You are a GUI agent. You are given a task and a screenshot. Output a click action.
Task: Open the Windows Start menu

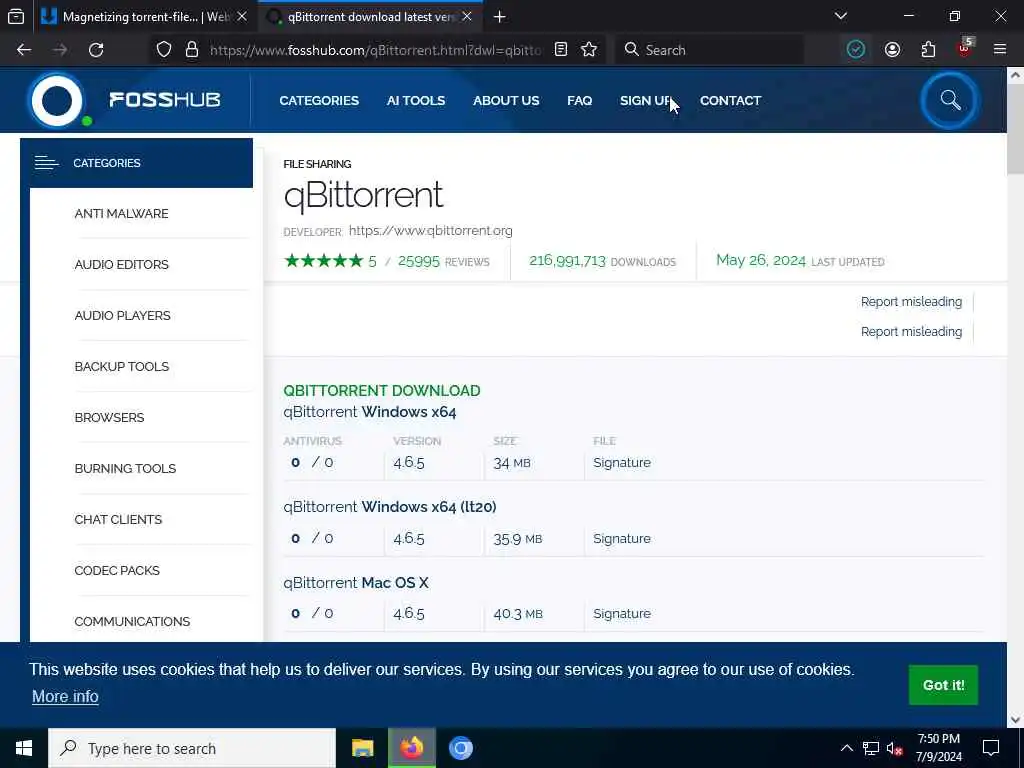pyautogui.click(x=24, y=748)
